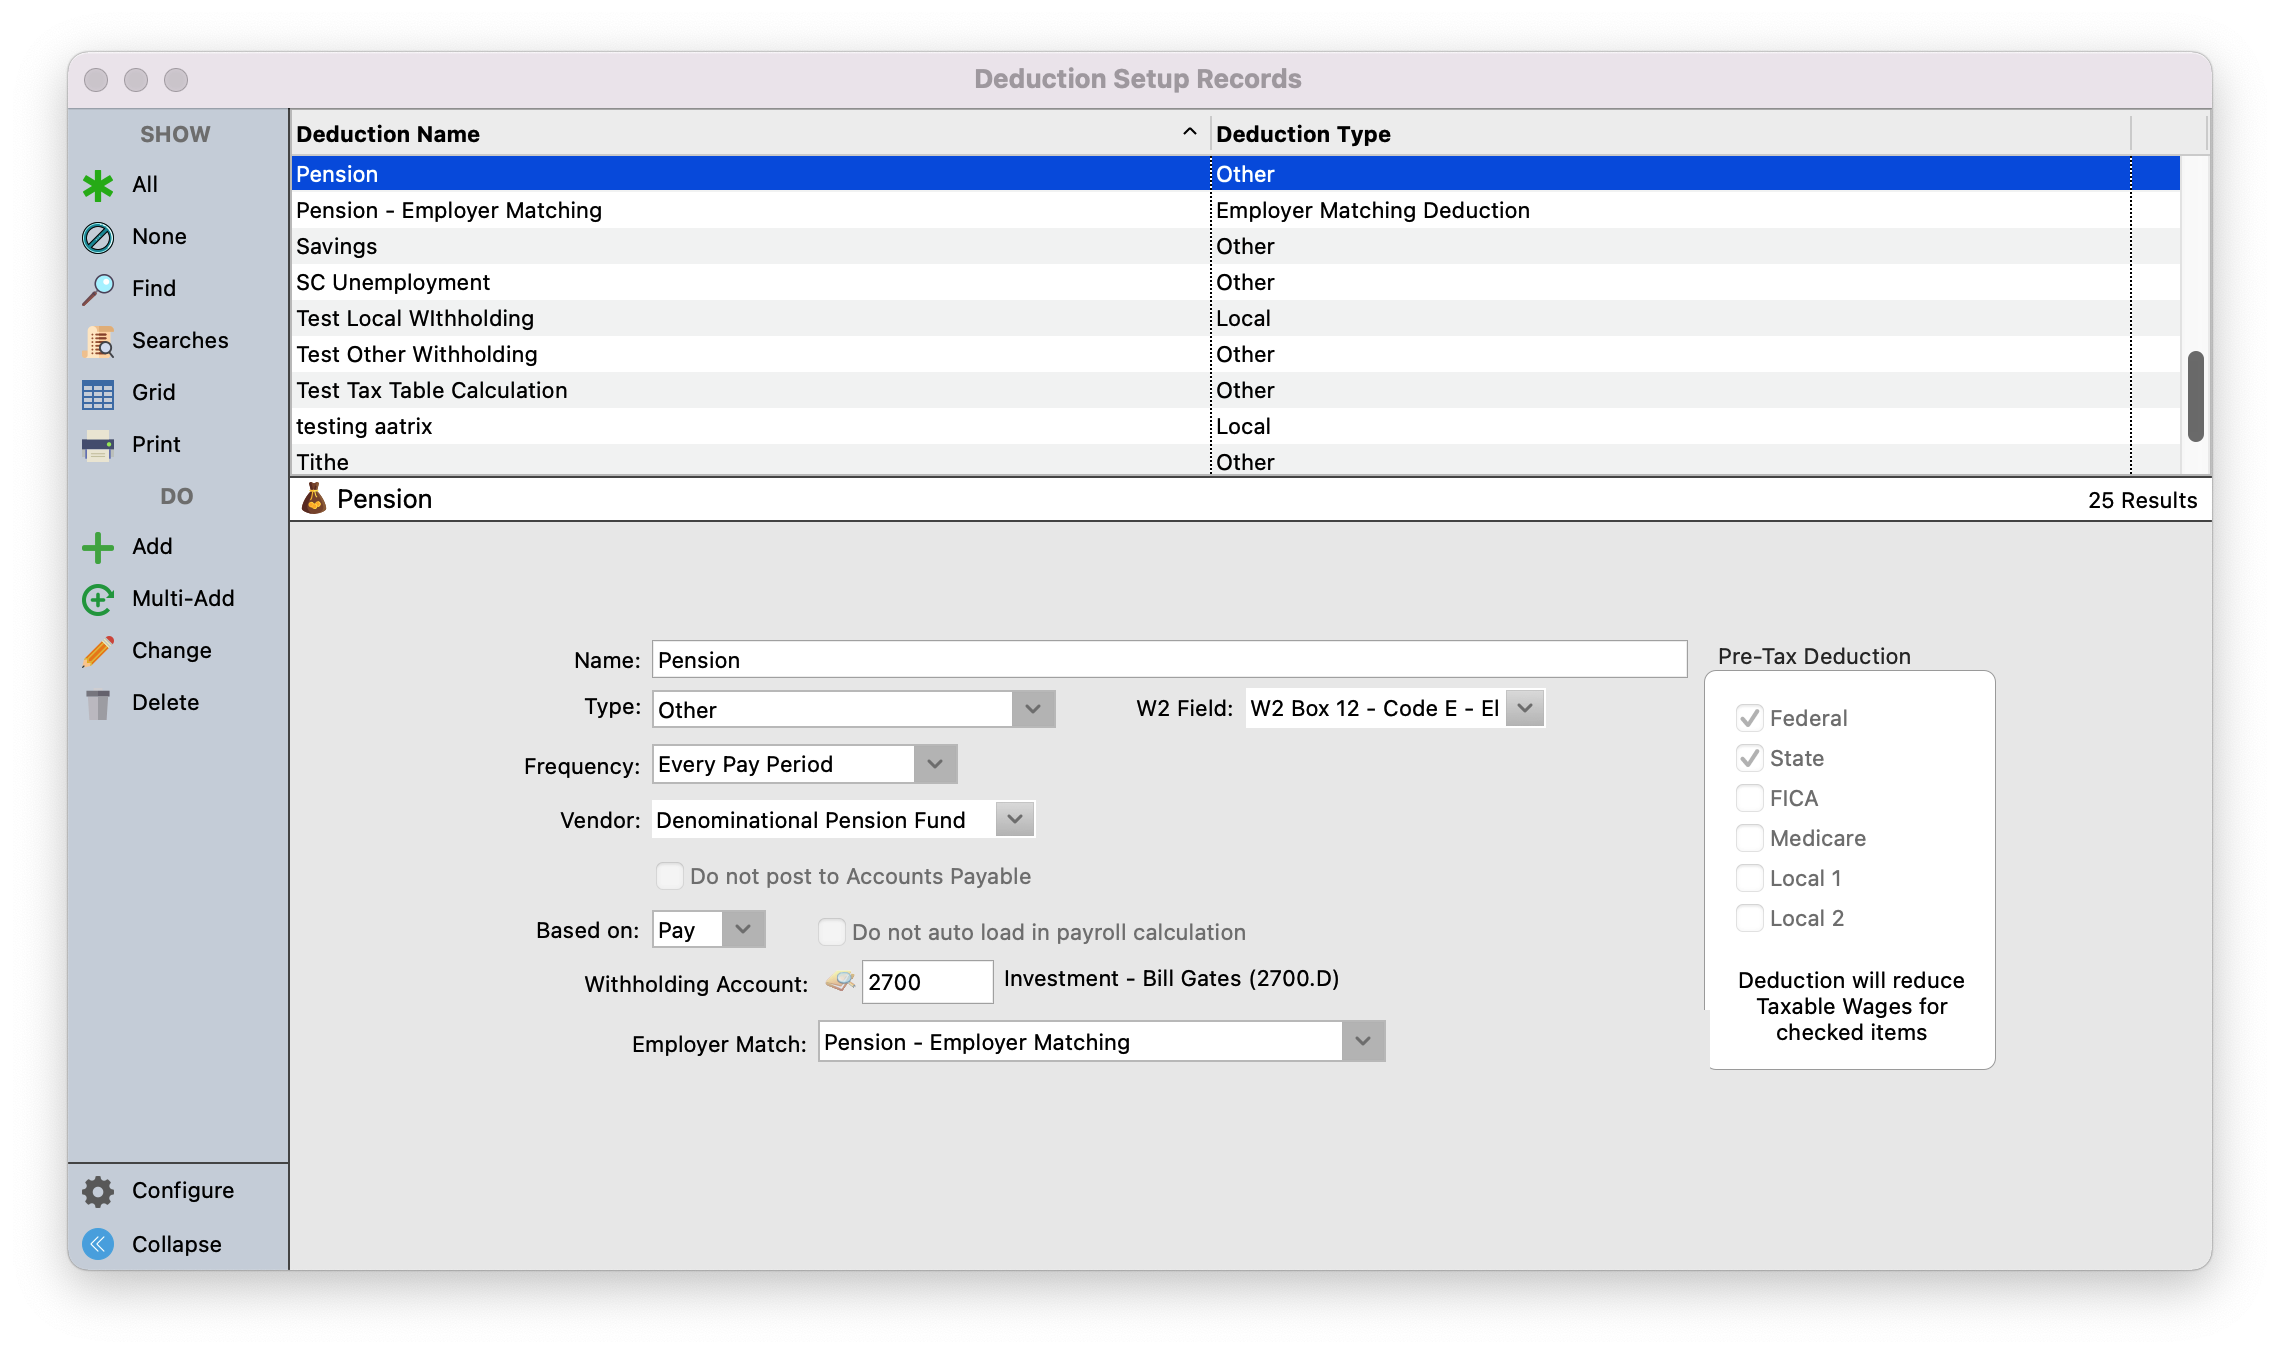Click the deduction list vertical scrollbar
The height and width of the screenshot is (1354, 2280).
coord(2195,396)
